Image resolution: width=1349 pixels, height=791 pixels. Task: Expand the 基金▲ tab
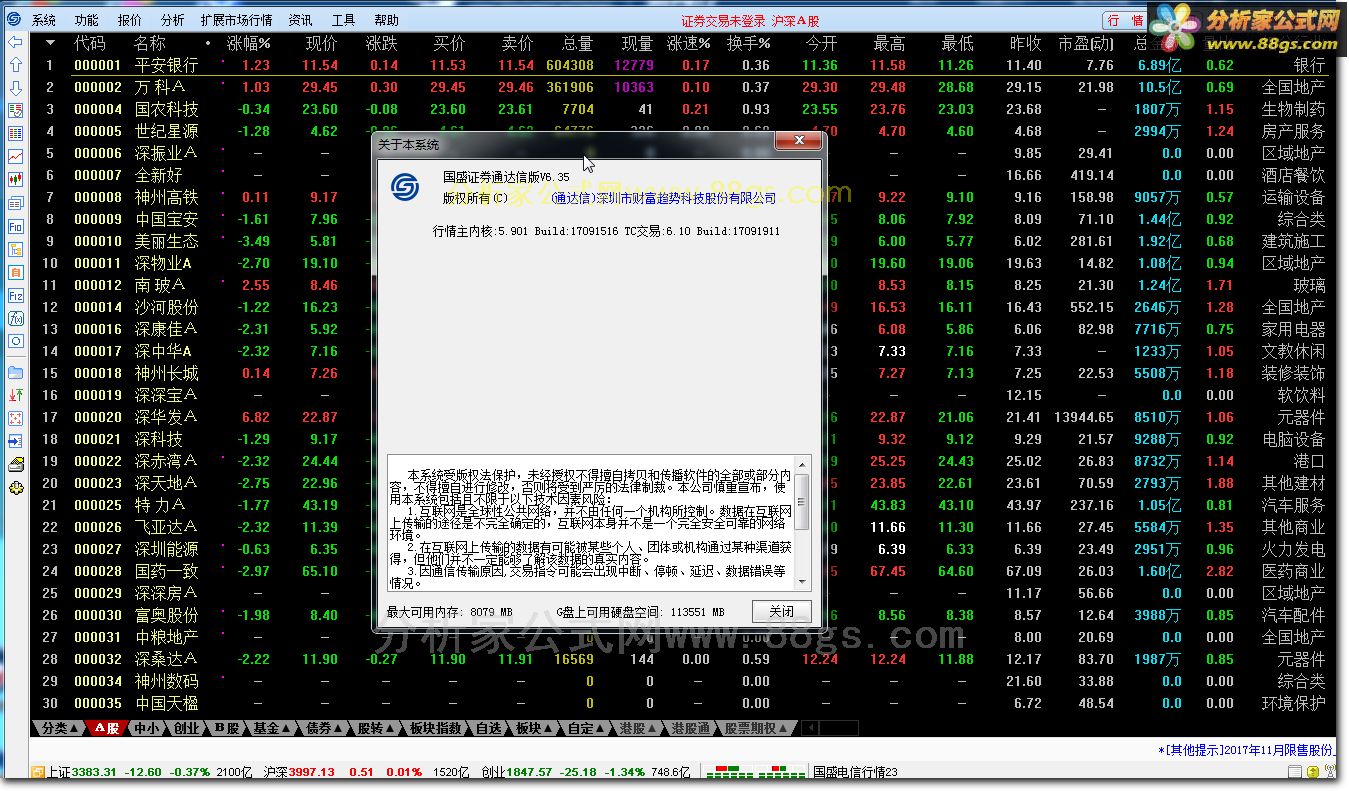[x=272, y=728]
